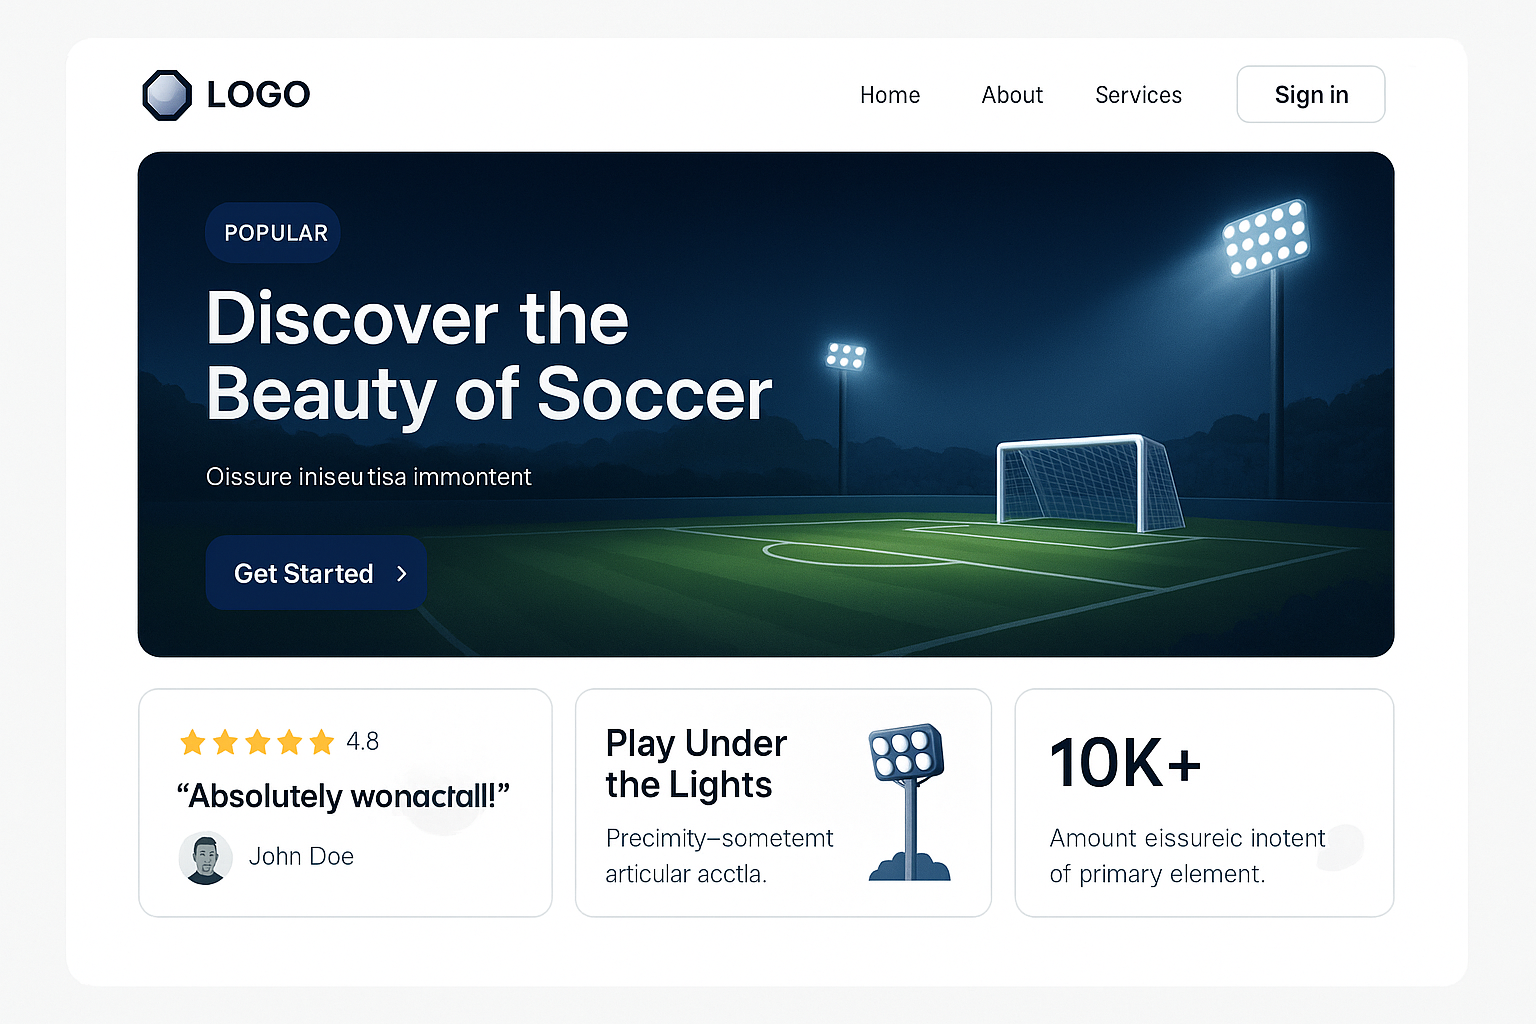This screenshot has height=1024, width=1536.
Task: Click the arrow chevron on Get Started
Action: pos(402,574)
